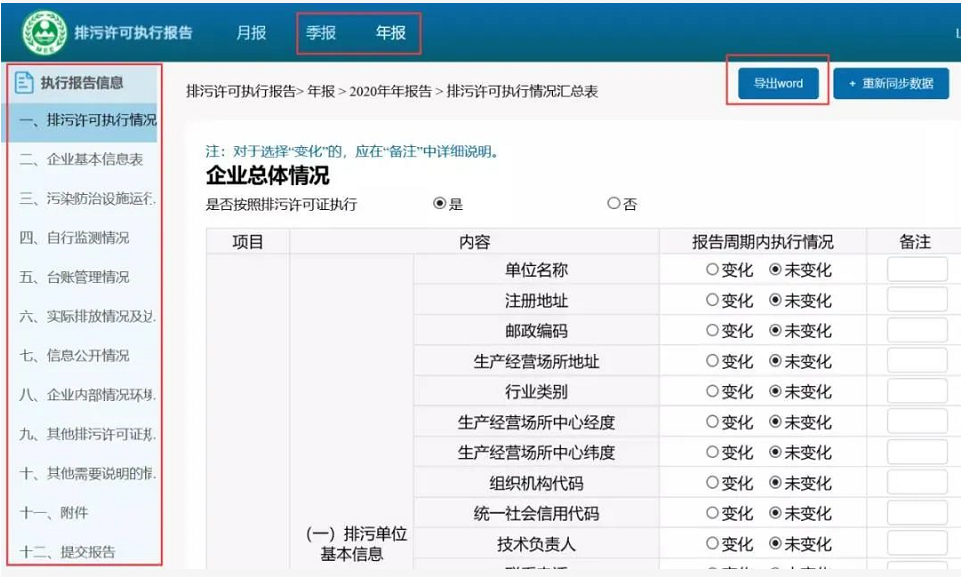
Task: Click the document icon beside 执行报告信息
Action: (x=25, y=83)
